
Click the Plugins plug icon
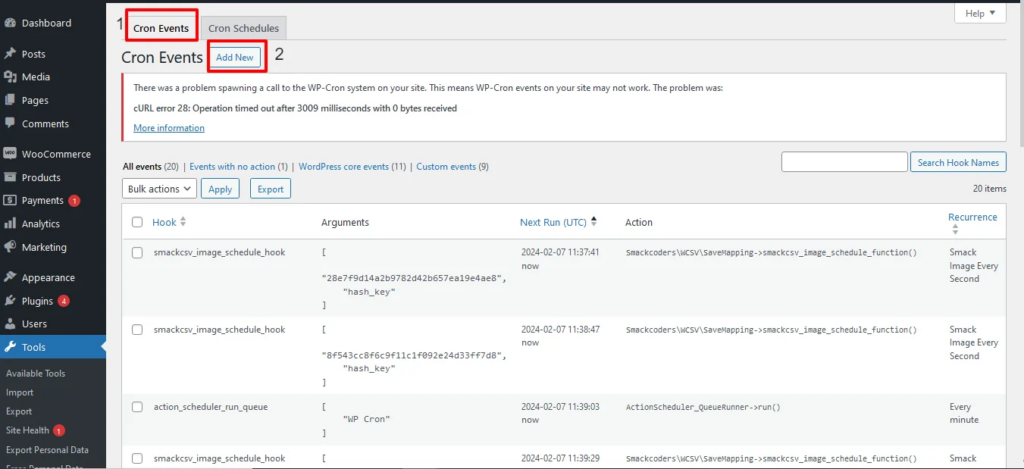click(10, 301)
